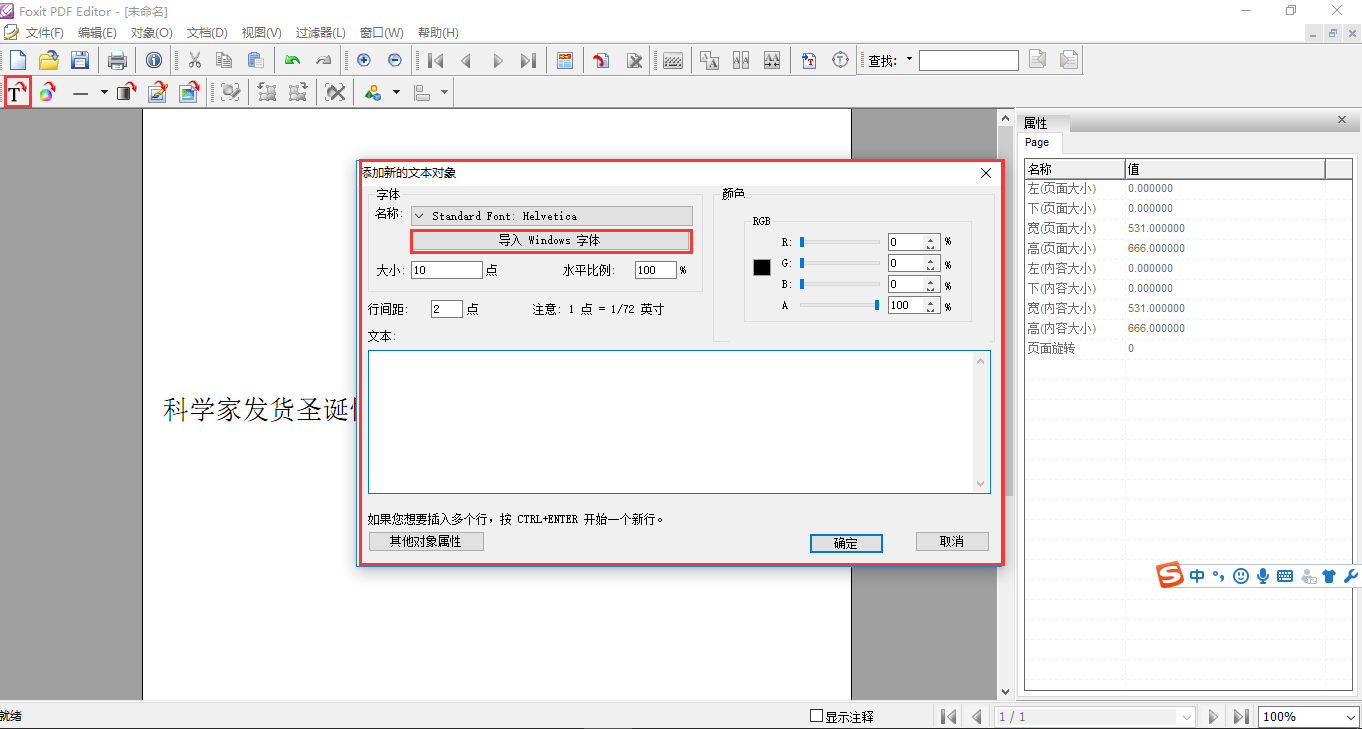The width and height of the screenshot is (1362, 729).
Task: Click the A alpha slider
Action: tap(839, 305)
